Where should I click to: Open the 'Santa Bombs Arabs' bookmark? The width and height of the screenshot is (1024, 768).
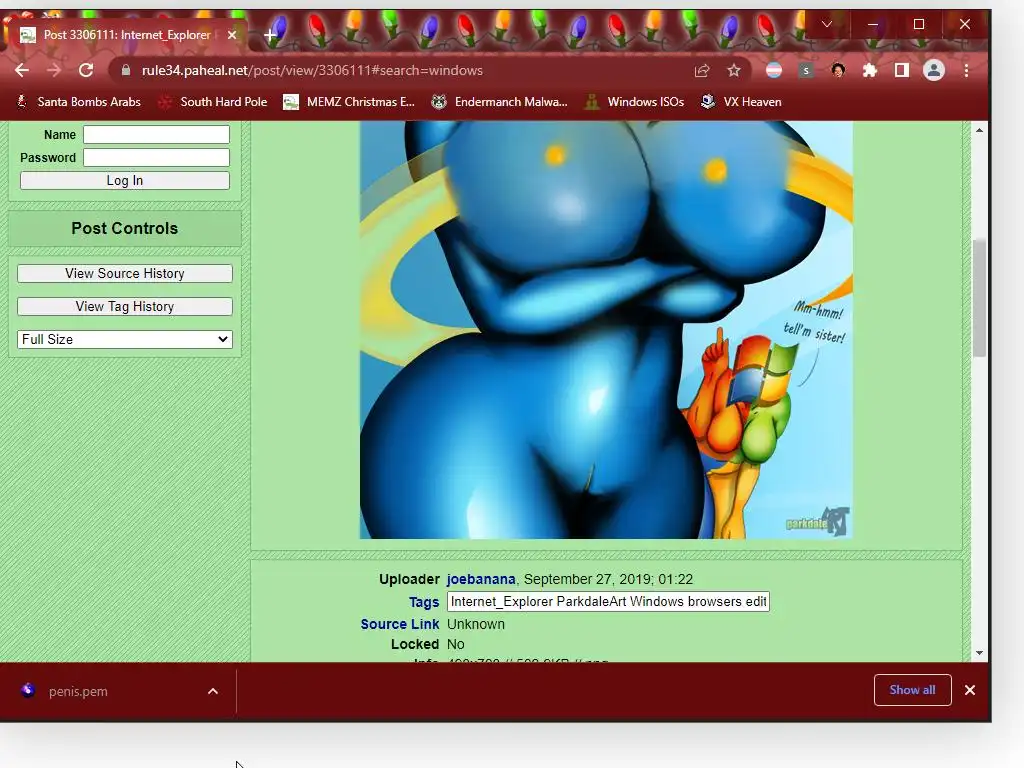(x=78, y=102)
